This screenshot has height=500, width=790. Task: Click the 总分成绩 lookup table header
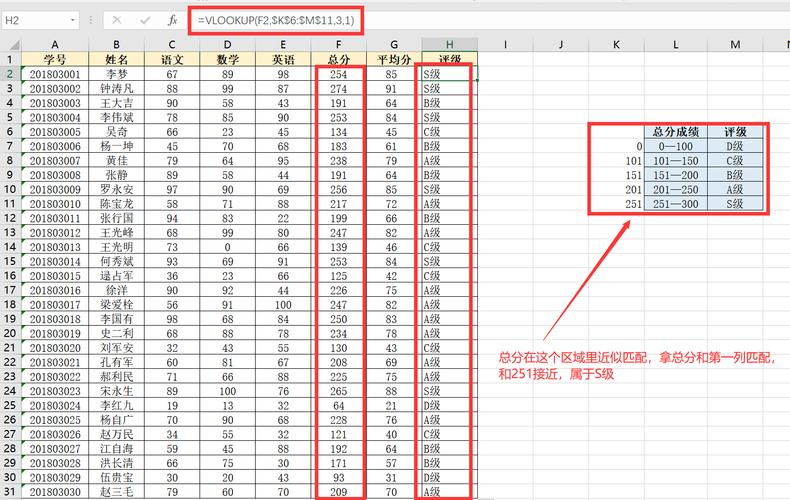(x=676, y=131)
